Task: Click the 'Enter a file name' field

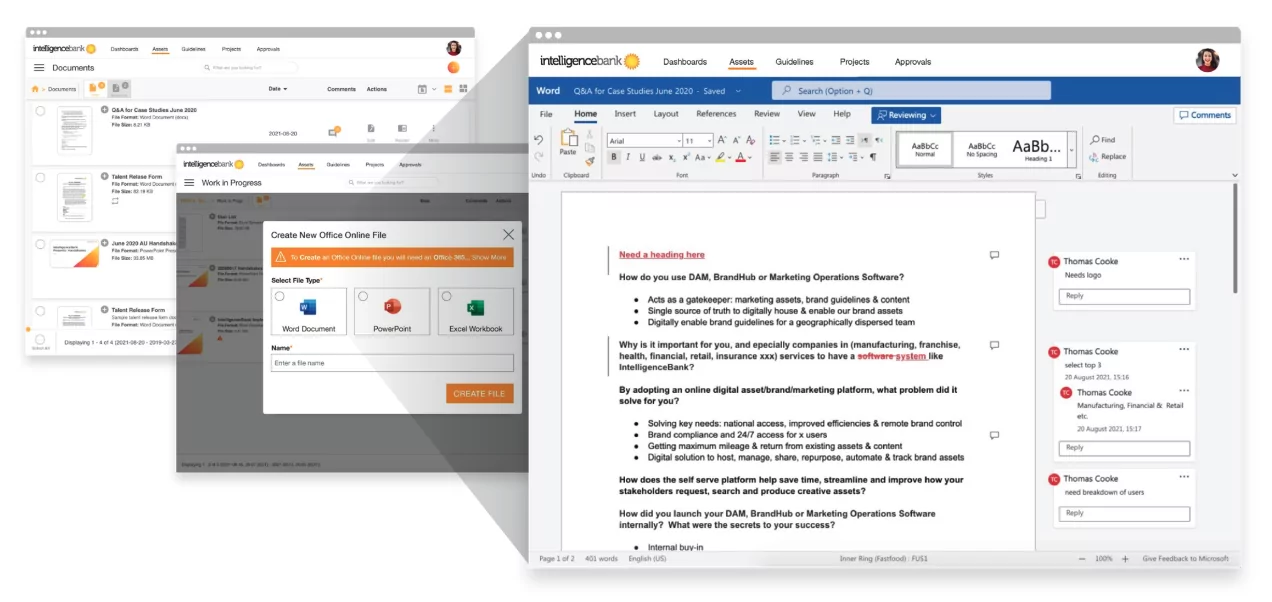Action: pyautogui.click(x=392, y=363)
